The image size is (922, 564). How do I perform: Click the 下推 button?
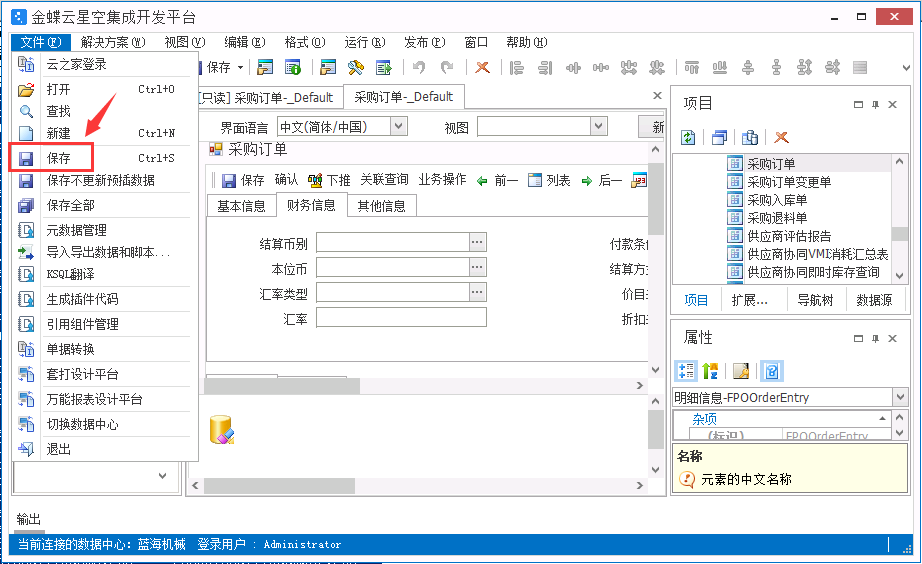[x=329, y=180]
